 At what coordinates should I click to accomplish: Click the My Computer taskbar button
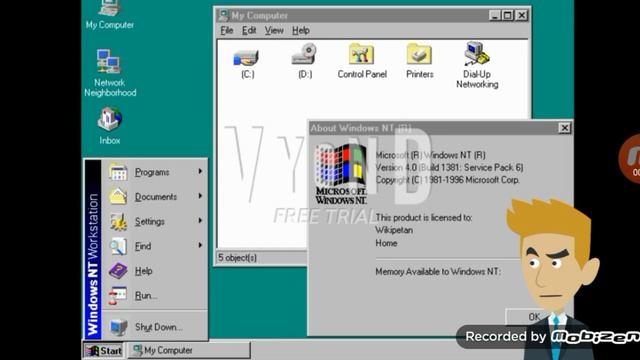(x=188, y=351)
